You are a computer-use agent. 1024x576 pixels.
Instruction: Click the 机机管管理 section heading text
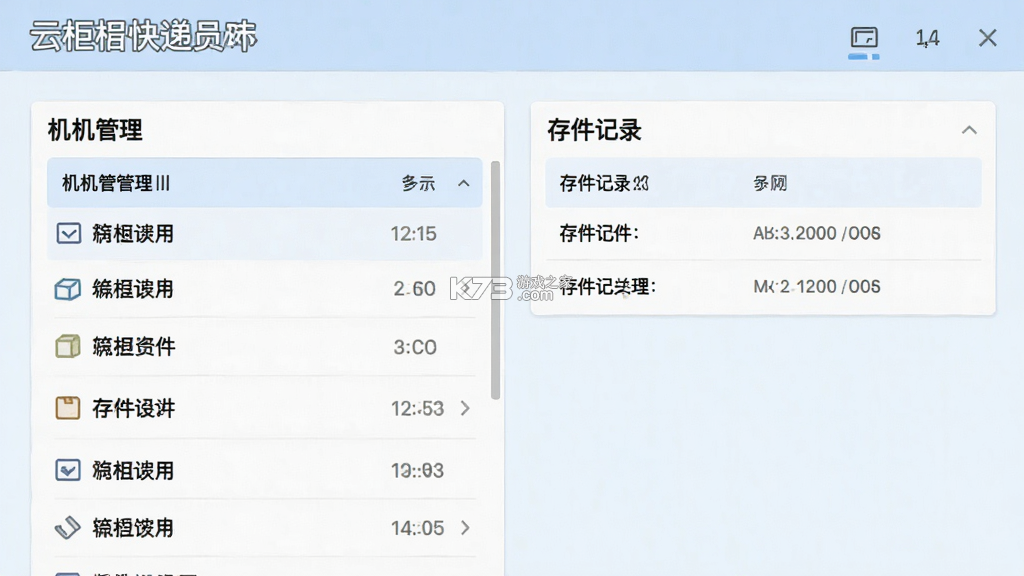[116, 184]
